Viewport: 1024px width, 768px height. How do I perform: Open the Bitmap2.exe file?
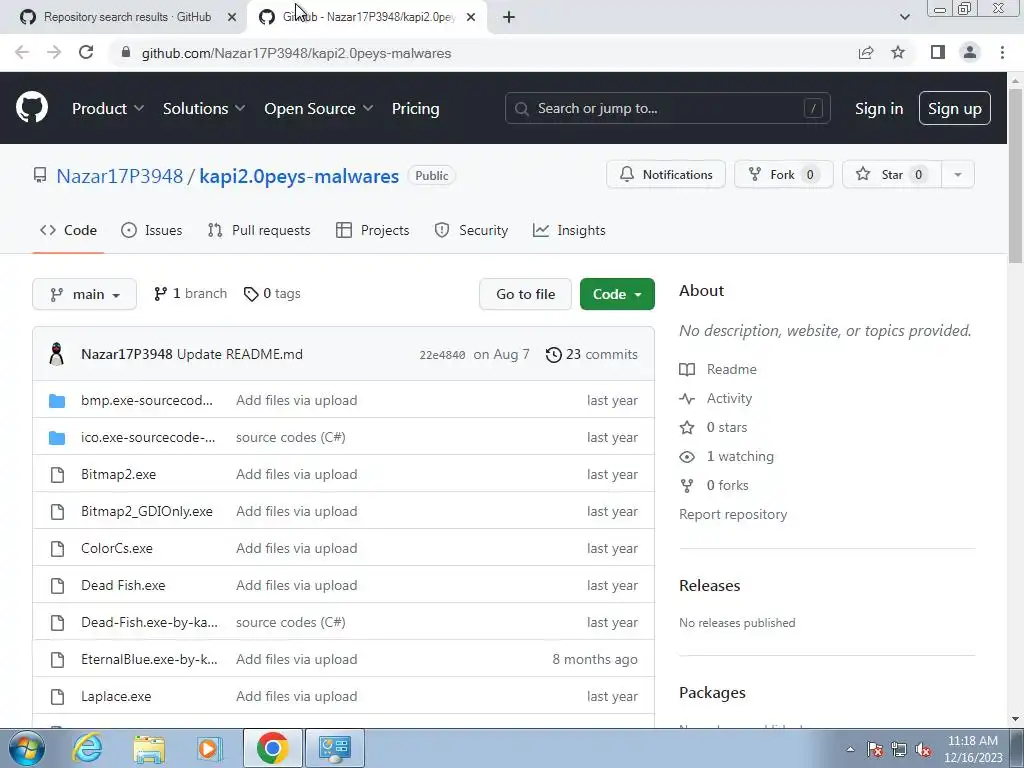(x=118, y=474)
